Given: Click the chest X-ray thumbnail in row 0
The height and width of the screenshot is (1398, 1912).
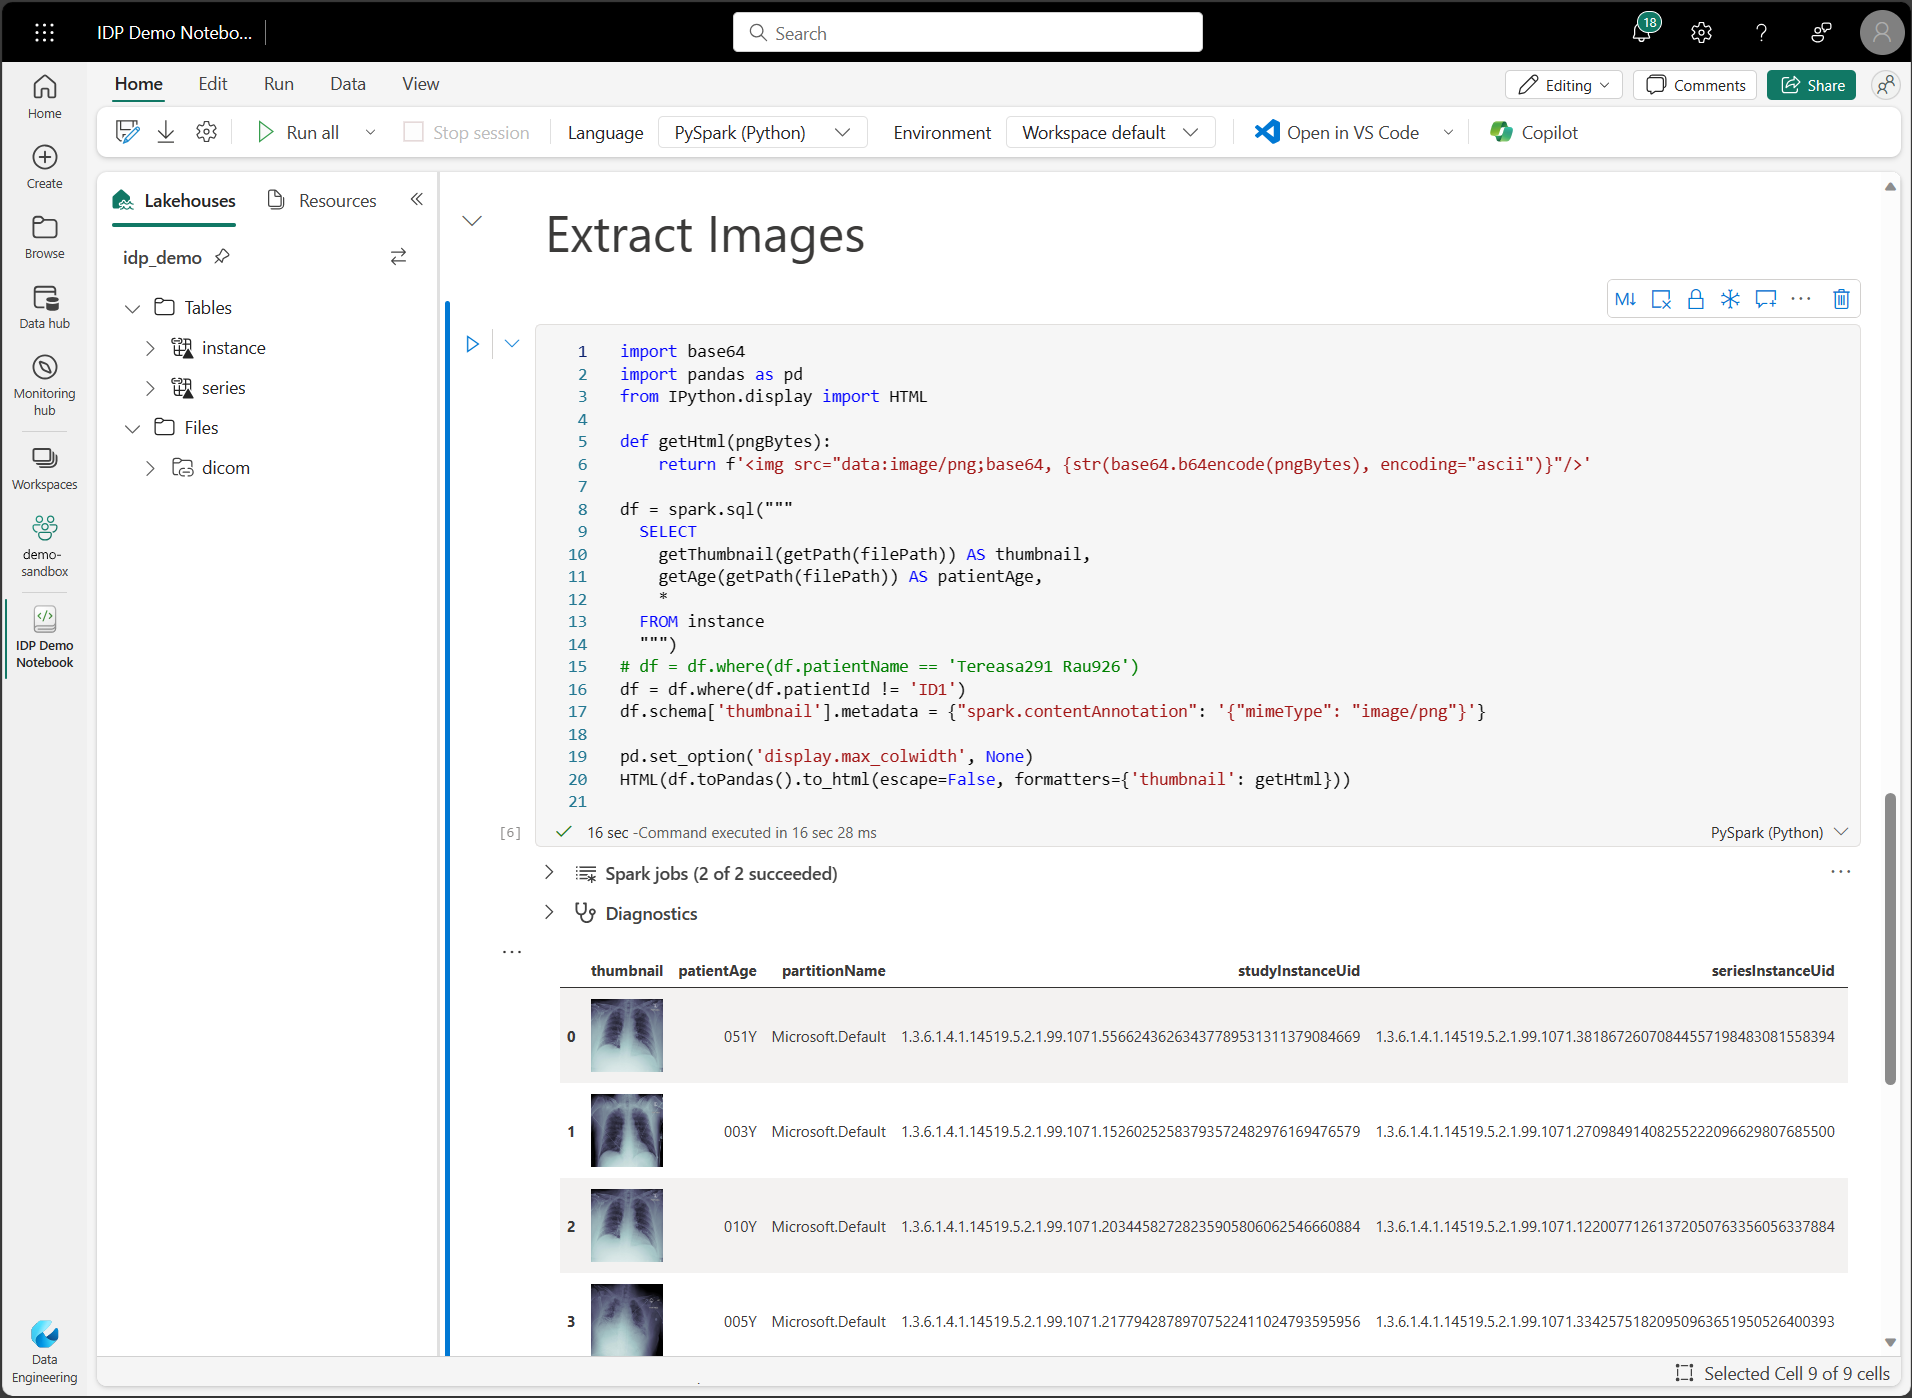Looking at the screenshot, I should point(626,1035).
